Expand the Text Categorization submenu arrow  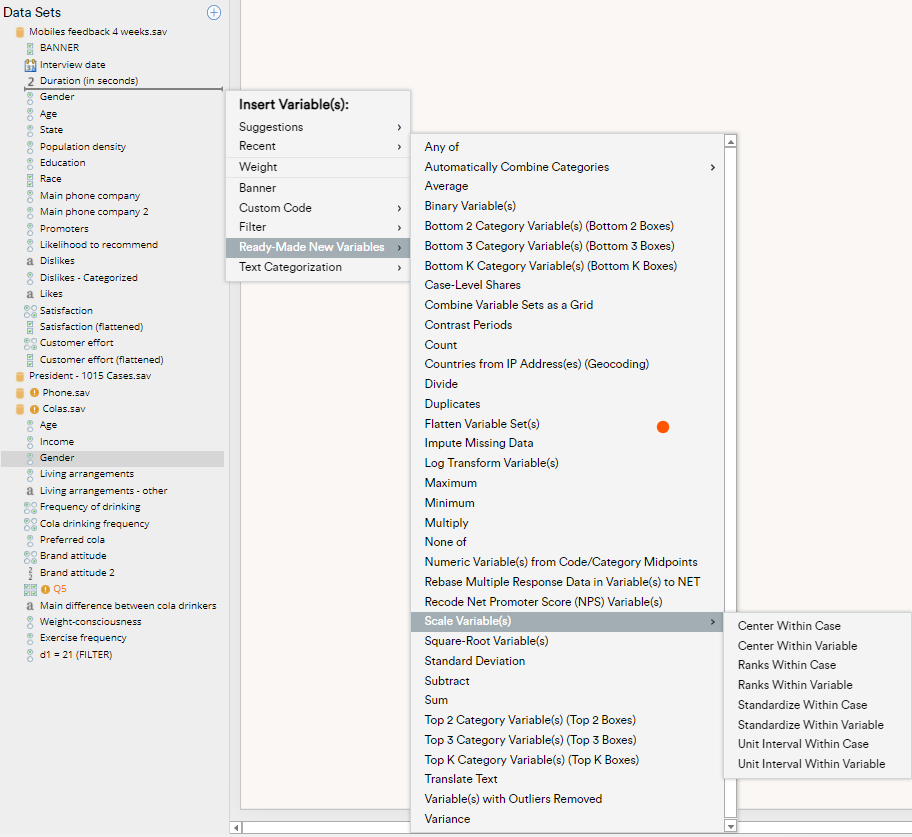[x=399, y=268]
